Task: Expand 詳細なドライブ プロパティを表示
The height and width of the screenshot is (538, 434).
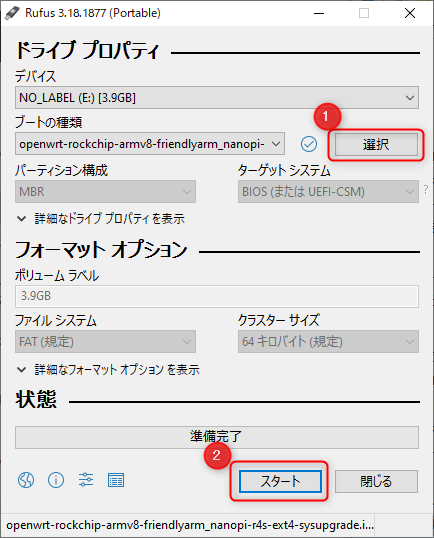Action: [x=101, y=219]
